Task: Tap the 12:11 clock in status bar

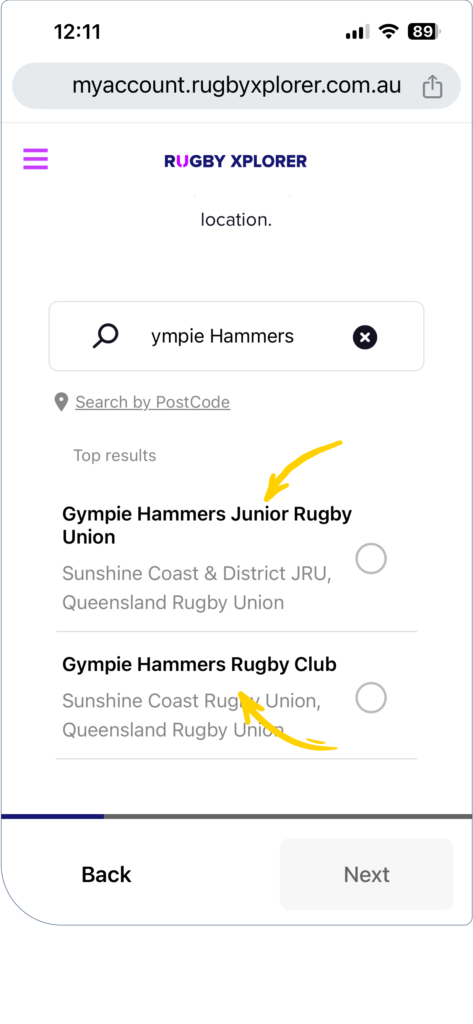Action: tap(77, 31)
